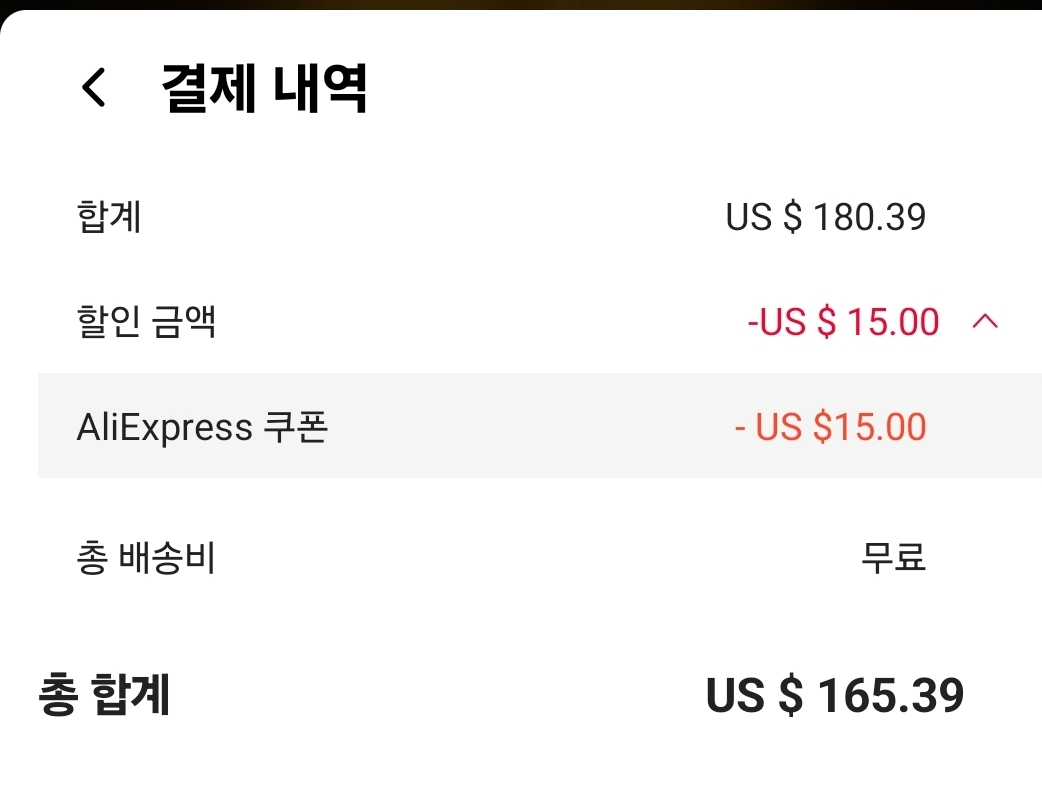Collapse the 할인 금액 discount details chevron

tap(985, 322)
